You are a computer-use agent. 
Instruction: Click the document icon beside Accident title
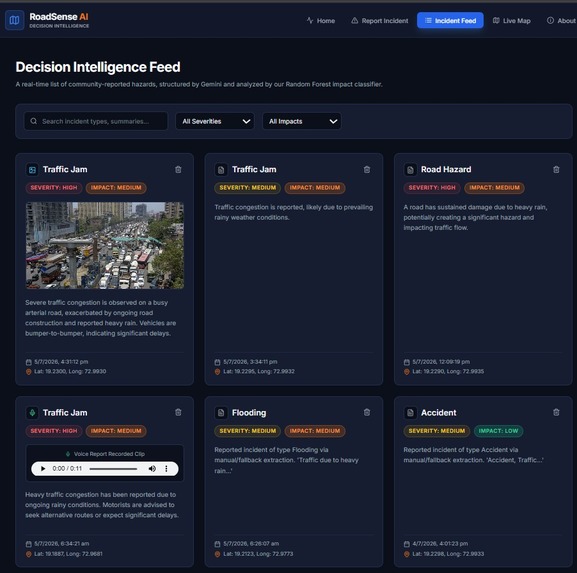click(410, 413)
